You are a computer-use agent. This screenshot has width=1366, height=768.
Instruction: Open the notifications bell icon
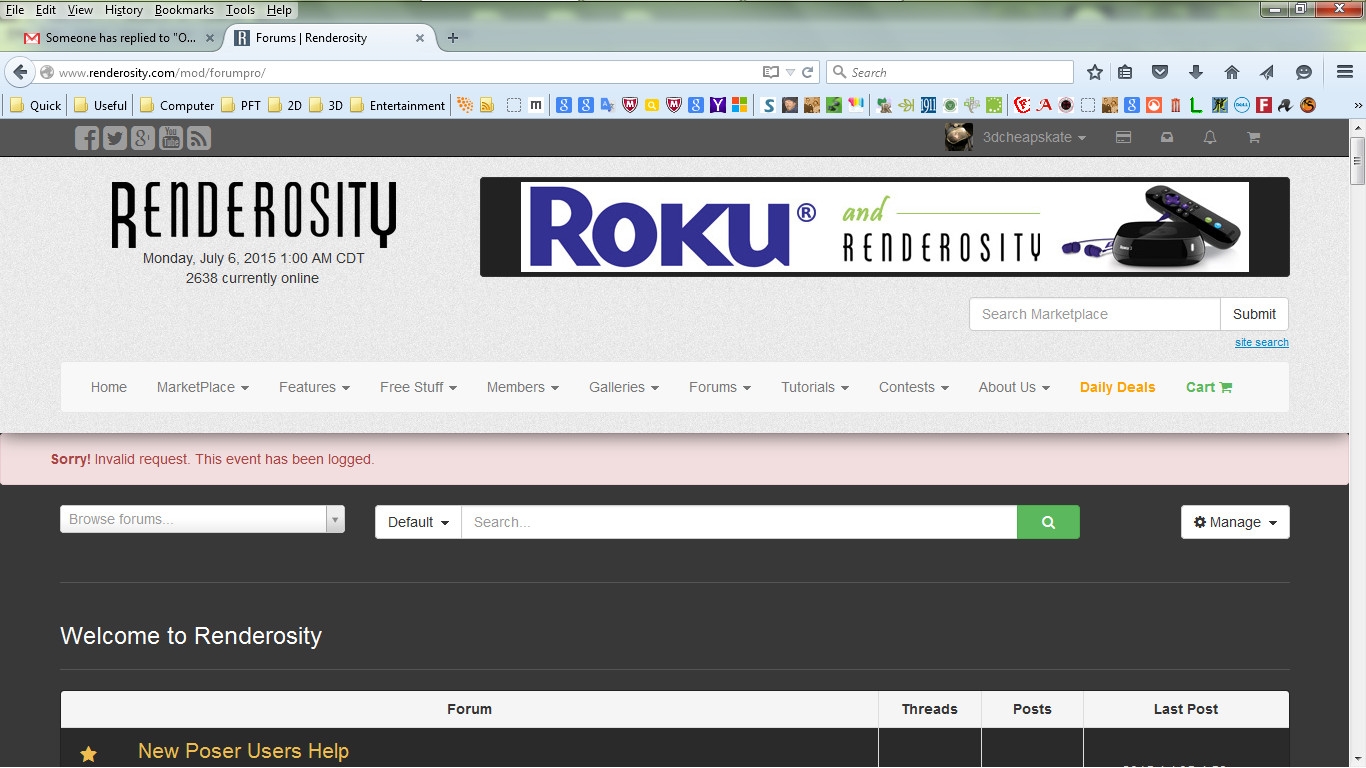click(1210, 138)
